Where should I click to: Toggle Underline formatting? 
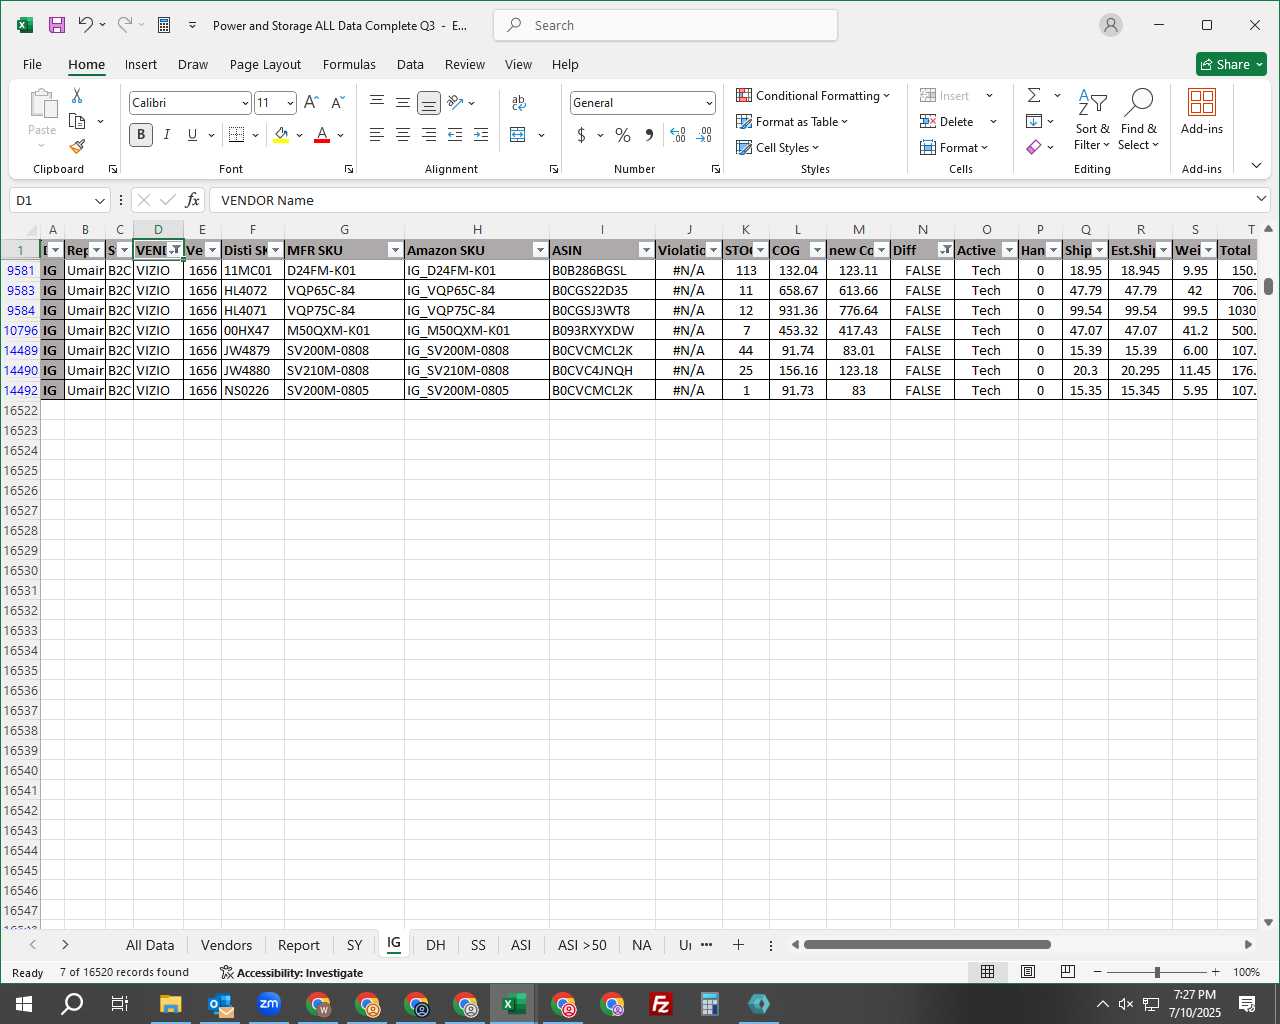[192, 135]
